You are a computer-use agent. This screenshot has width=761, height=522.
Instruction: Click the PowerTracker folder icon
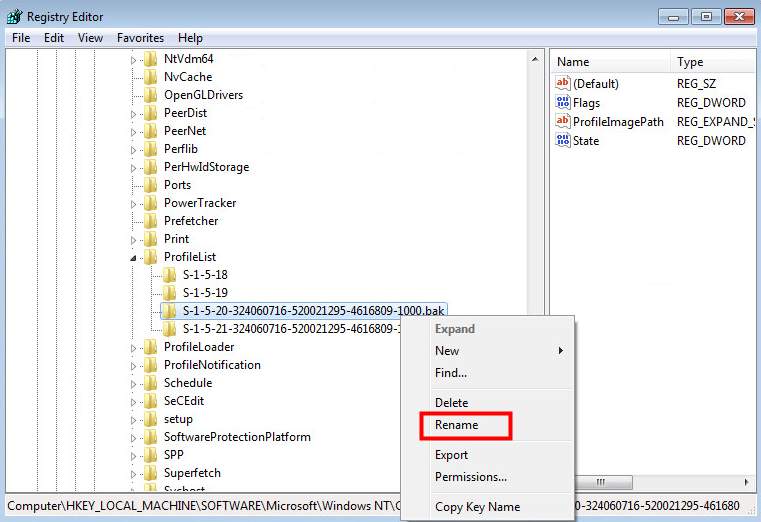point(150,203)
